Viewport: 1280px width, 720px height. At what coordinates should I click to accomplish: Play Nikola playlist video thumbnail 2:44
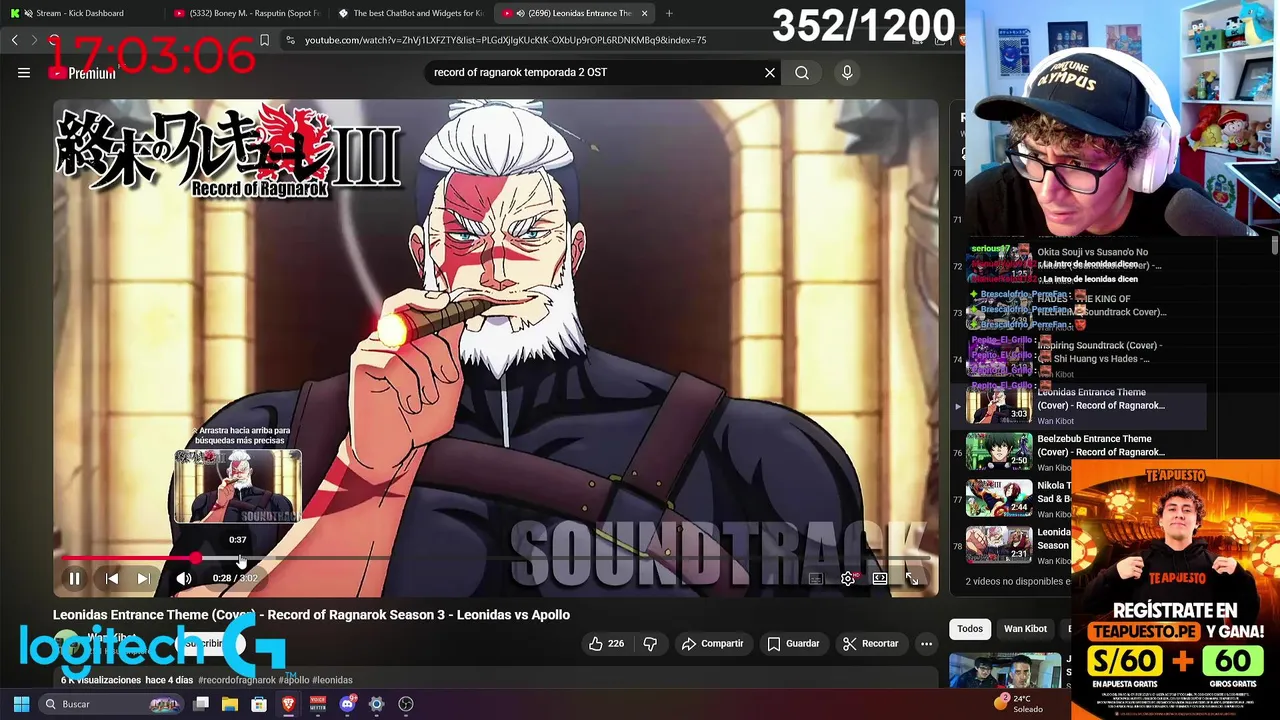999,497
